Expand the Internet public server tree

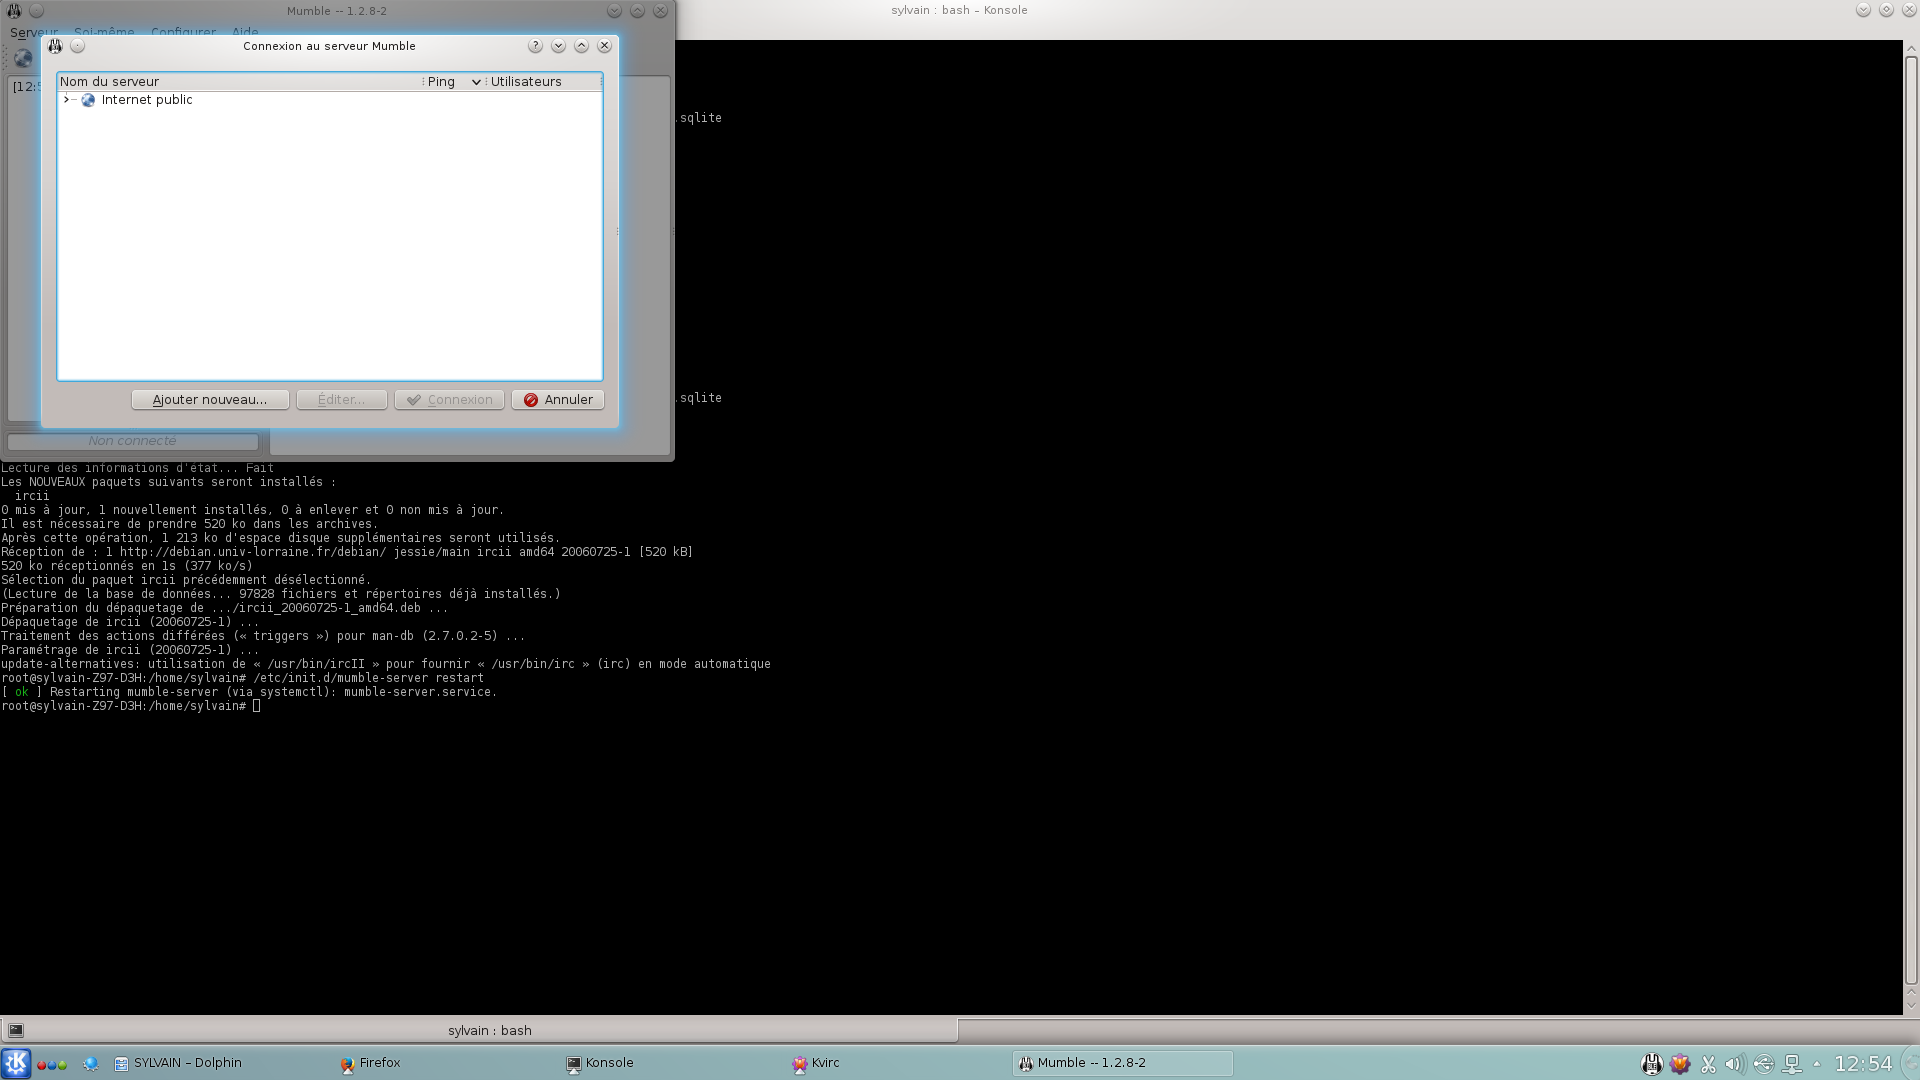tap(66, 100)
